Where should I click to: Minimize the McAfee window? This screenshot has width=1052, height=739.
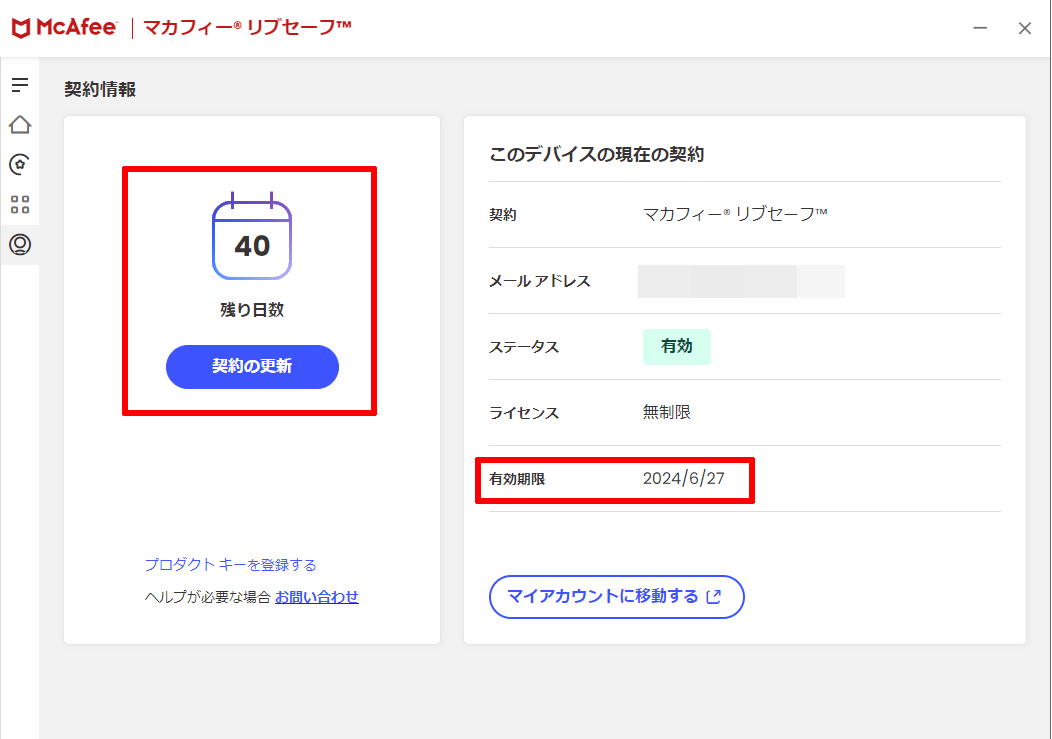point(980,28)
